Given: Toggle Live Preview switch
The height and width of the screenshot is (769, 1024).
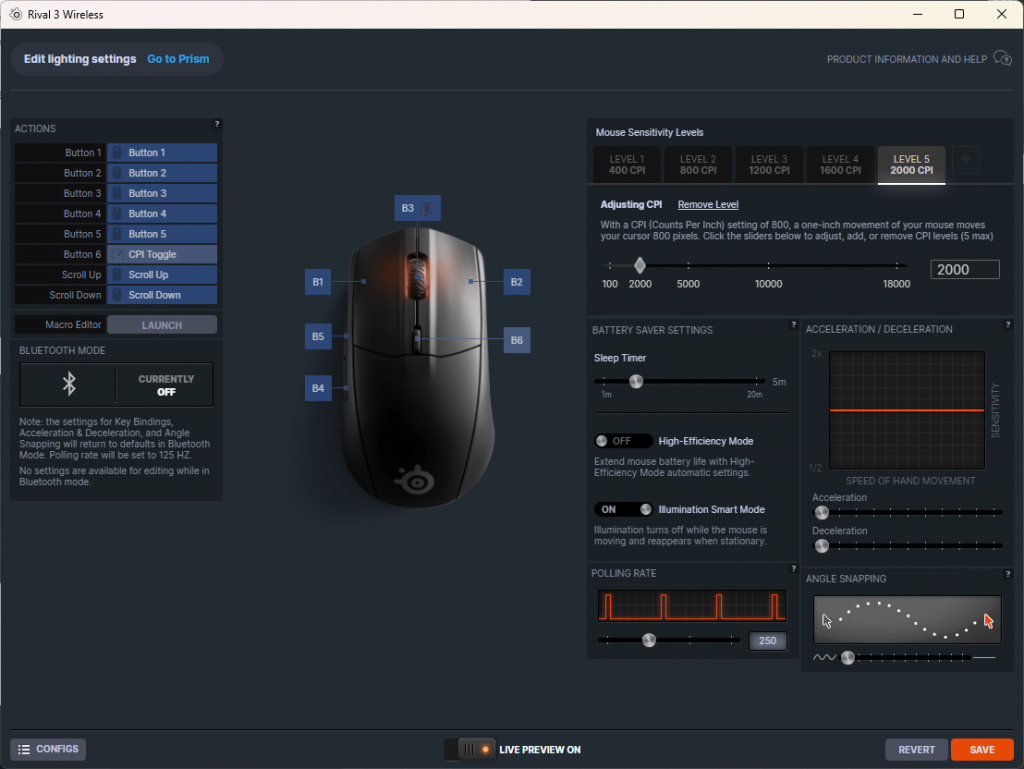Looking at the screenshot, I should click(469, 749).
